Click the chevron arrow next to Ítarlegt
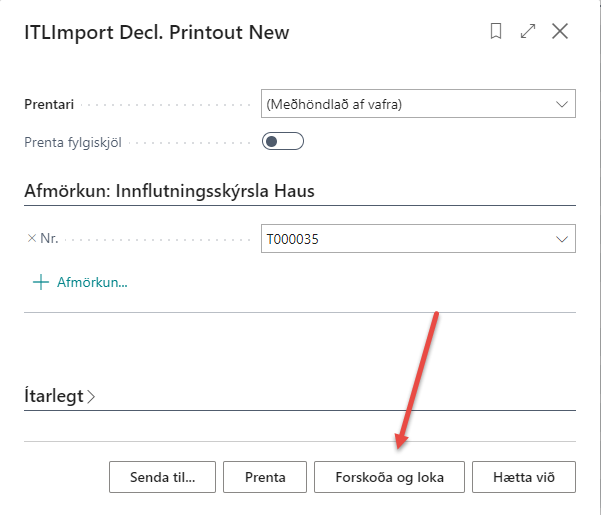 [x=92, y=396]
